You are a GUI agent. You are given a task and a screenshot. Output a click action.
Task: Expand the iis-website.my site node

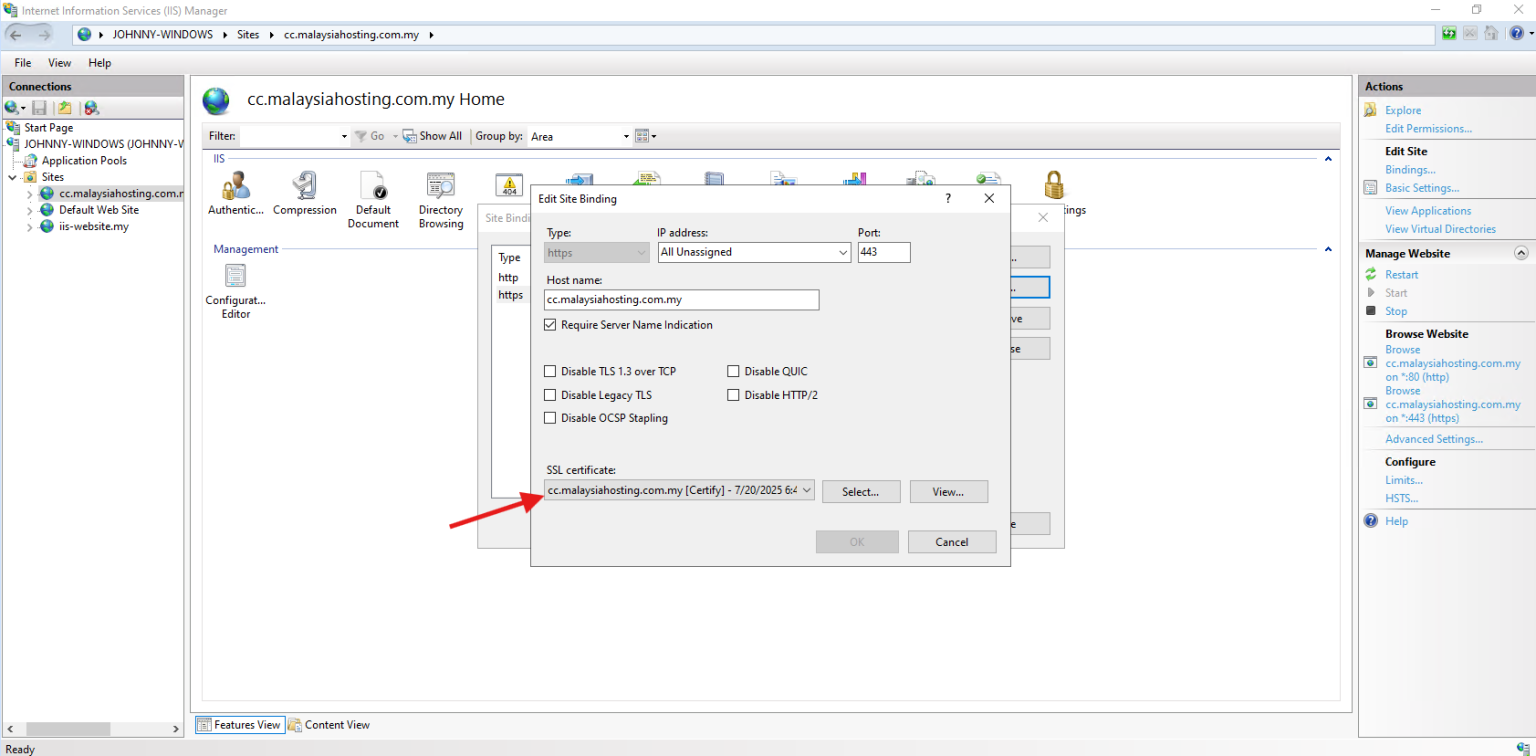click(30, 226)
